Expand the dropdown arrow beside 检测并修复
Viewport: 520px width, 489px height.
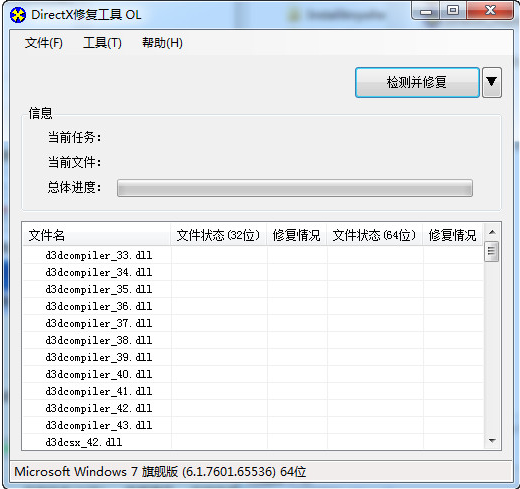tap(492, 82)
